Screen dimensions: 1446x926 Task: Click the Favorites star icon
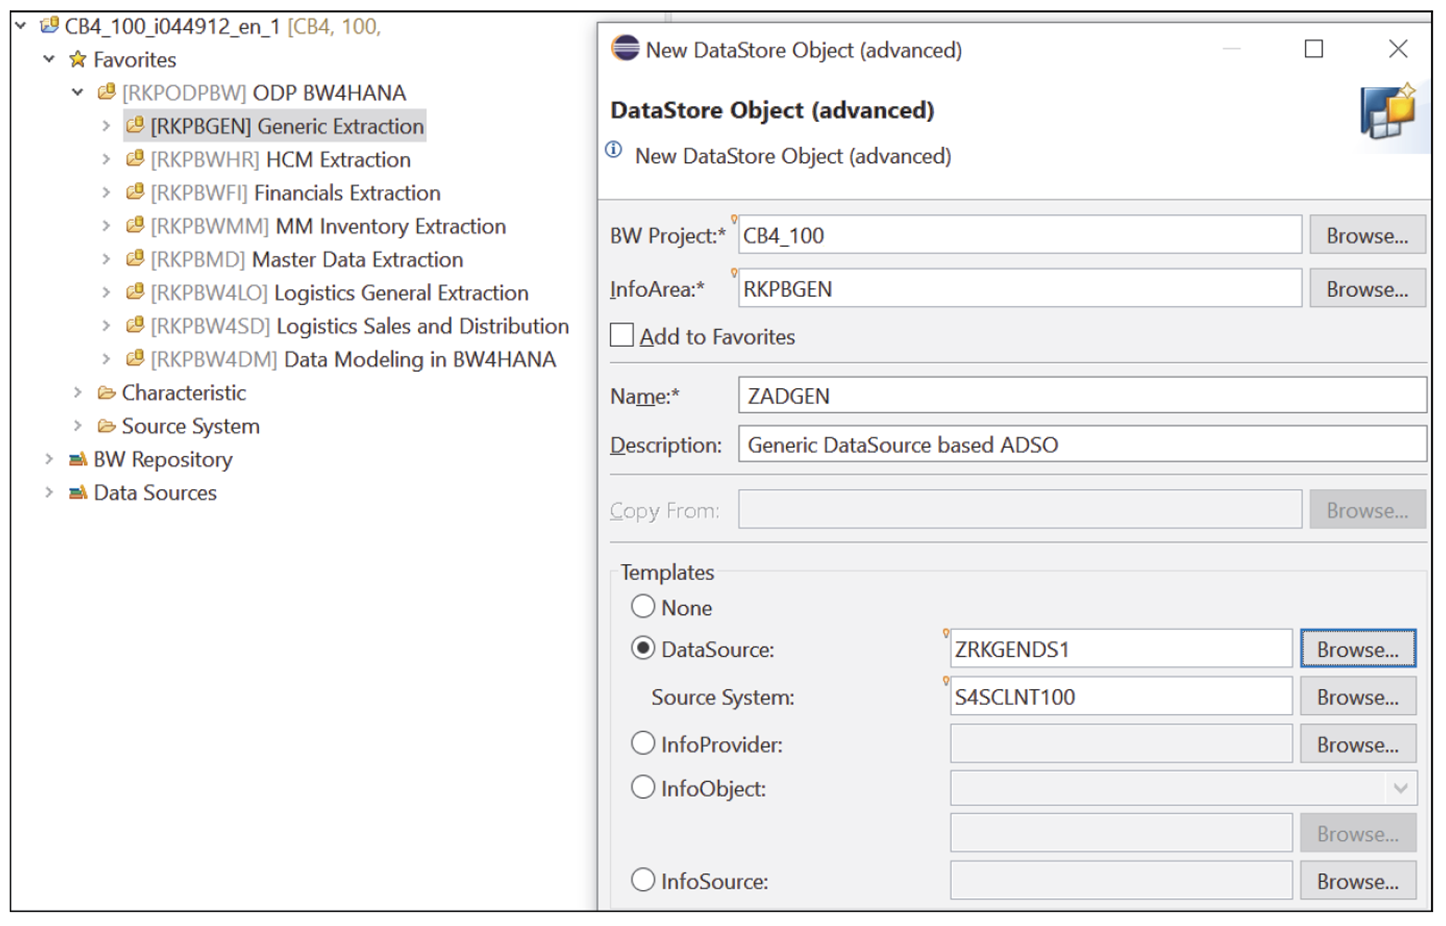[x=78, y=59]
